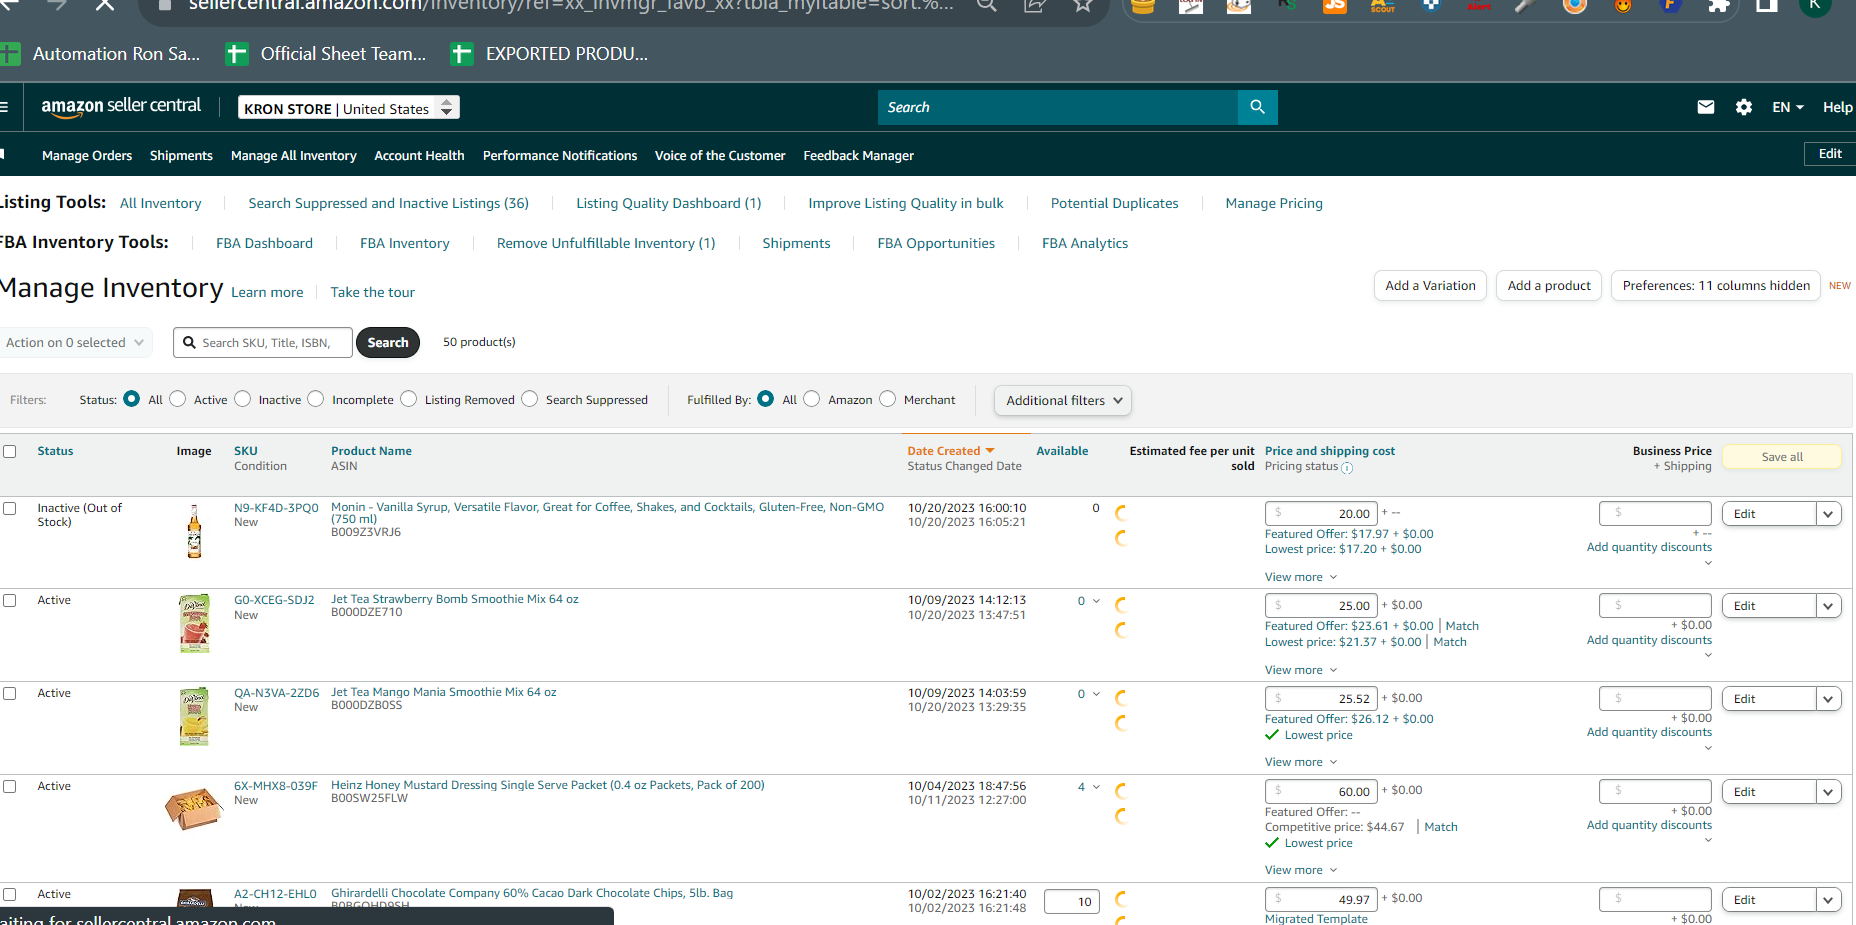The image size is (1856, 925).
Task: Open the Automation Ron Sa... bookmark
Action: click(x=101, y=54)
